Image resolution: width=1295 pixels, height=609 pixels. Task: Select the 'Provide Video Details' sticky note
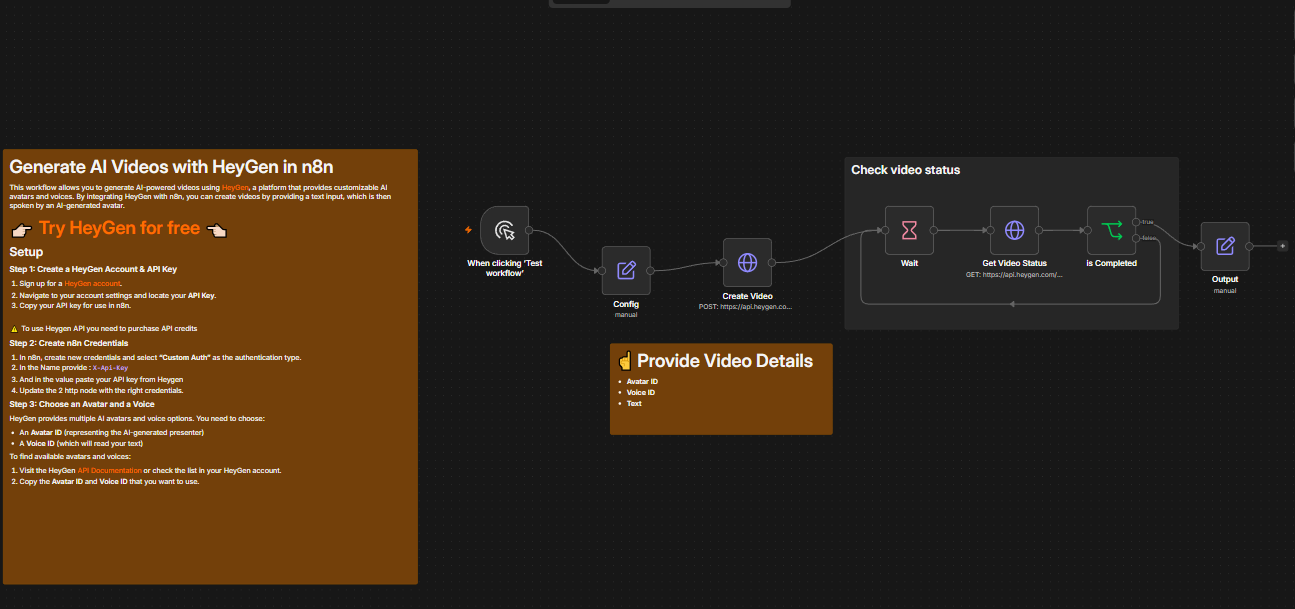pos(721,389)
